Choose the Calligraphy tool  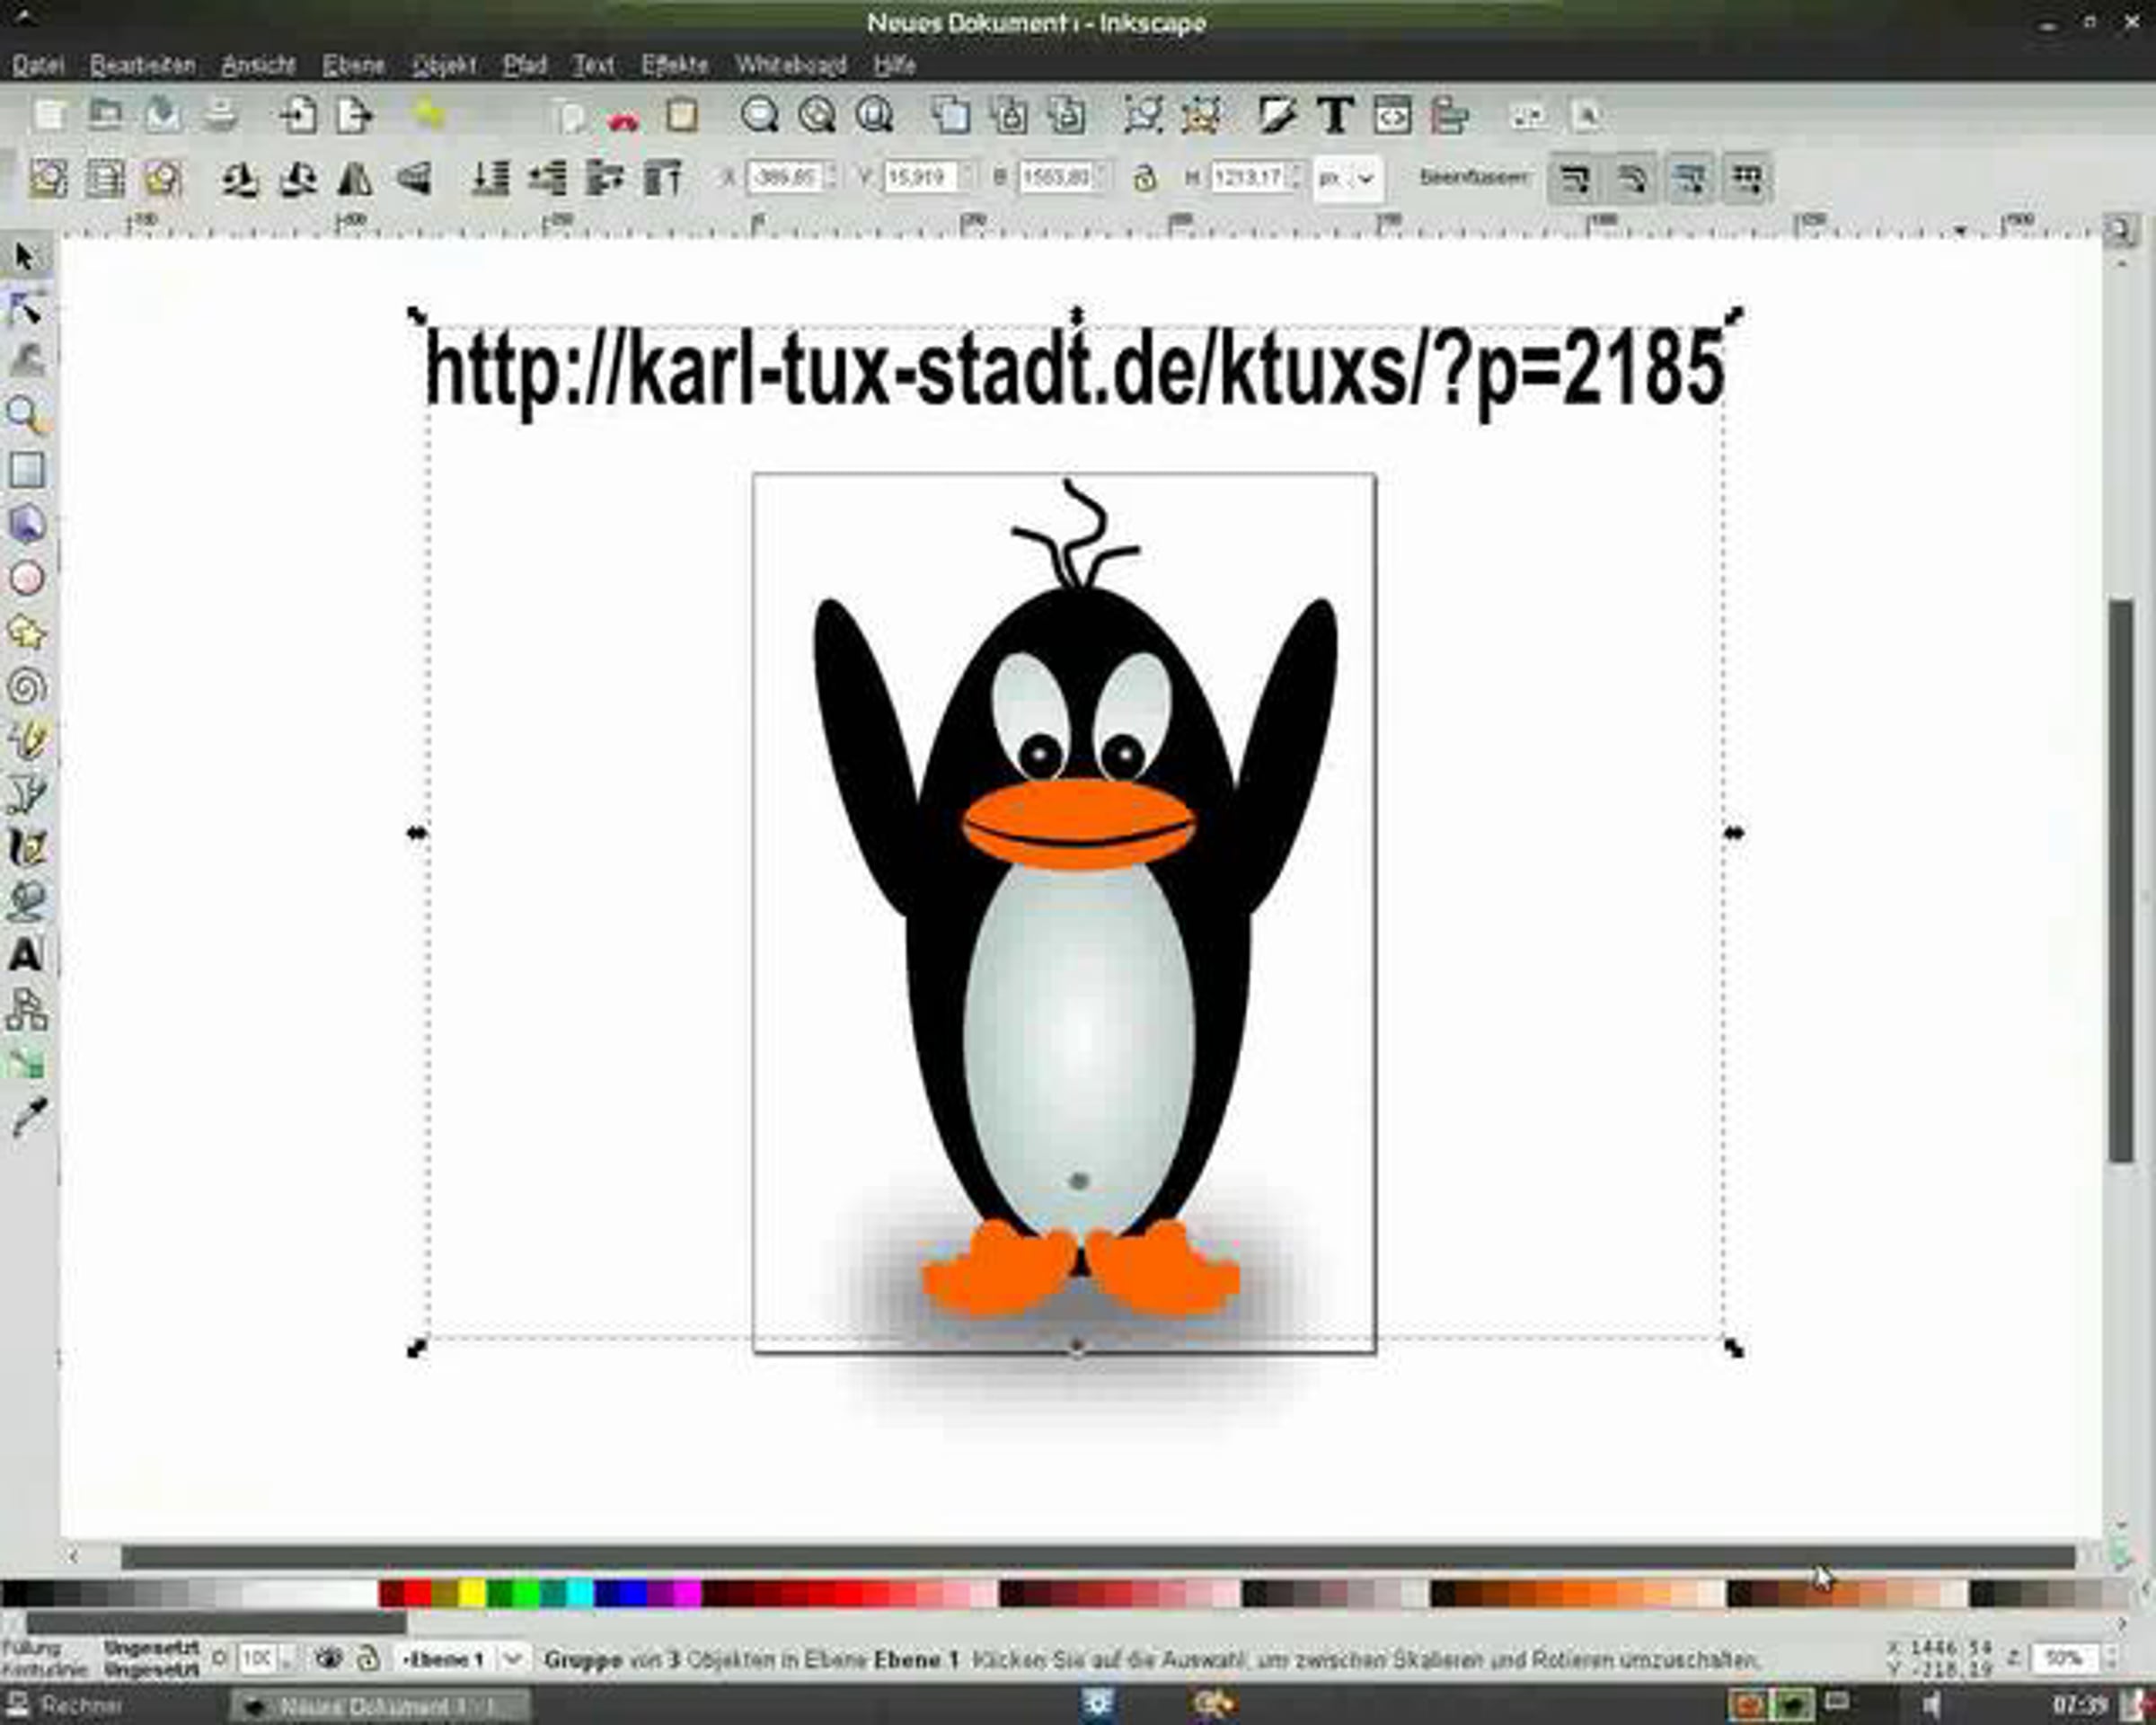click(26, 848)
